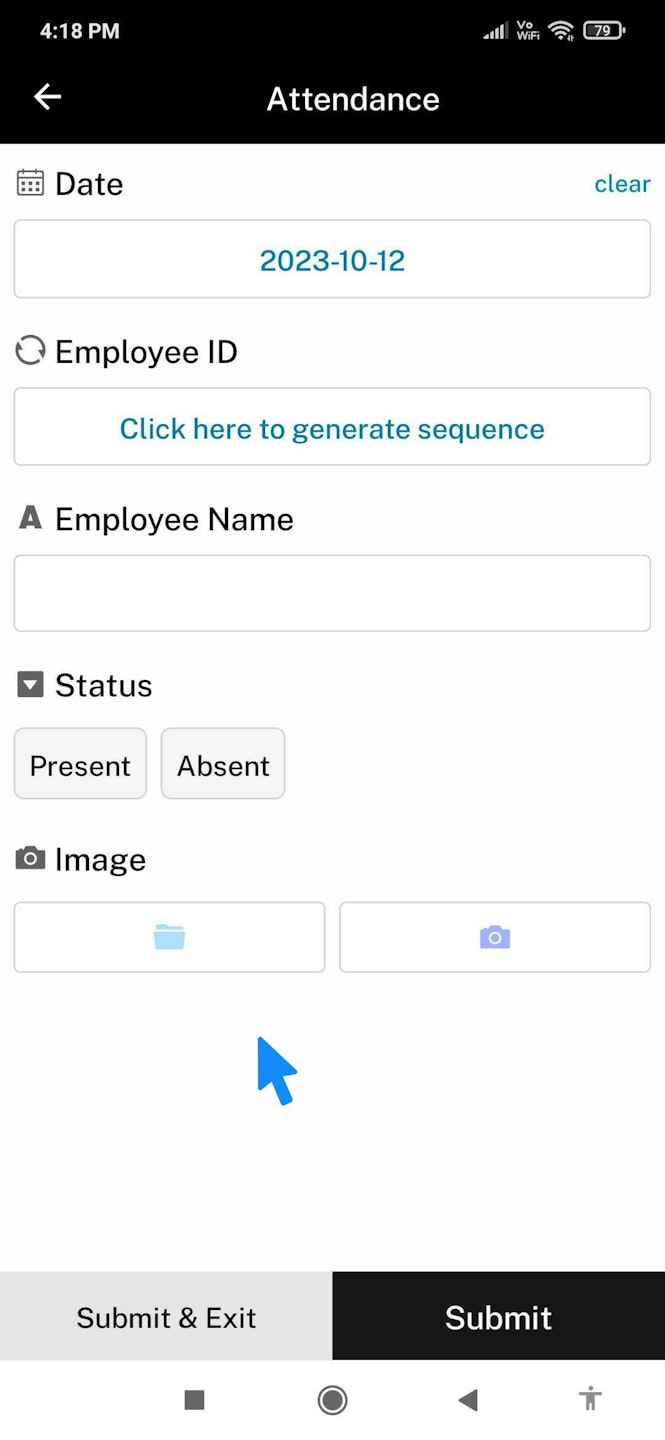The width and height of the screenshot is (665, 1440).
Task: Tap the back arrow in the header
Action: click(47, 97)
